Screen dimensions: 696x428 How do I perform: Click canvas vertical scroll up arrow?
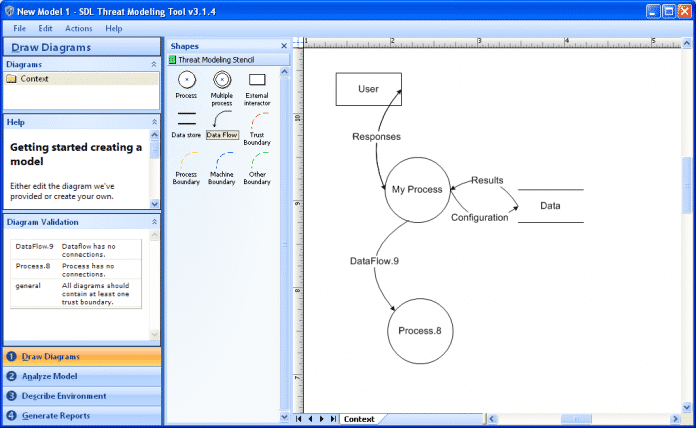coord(687,43)
